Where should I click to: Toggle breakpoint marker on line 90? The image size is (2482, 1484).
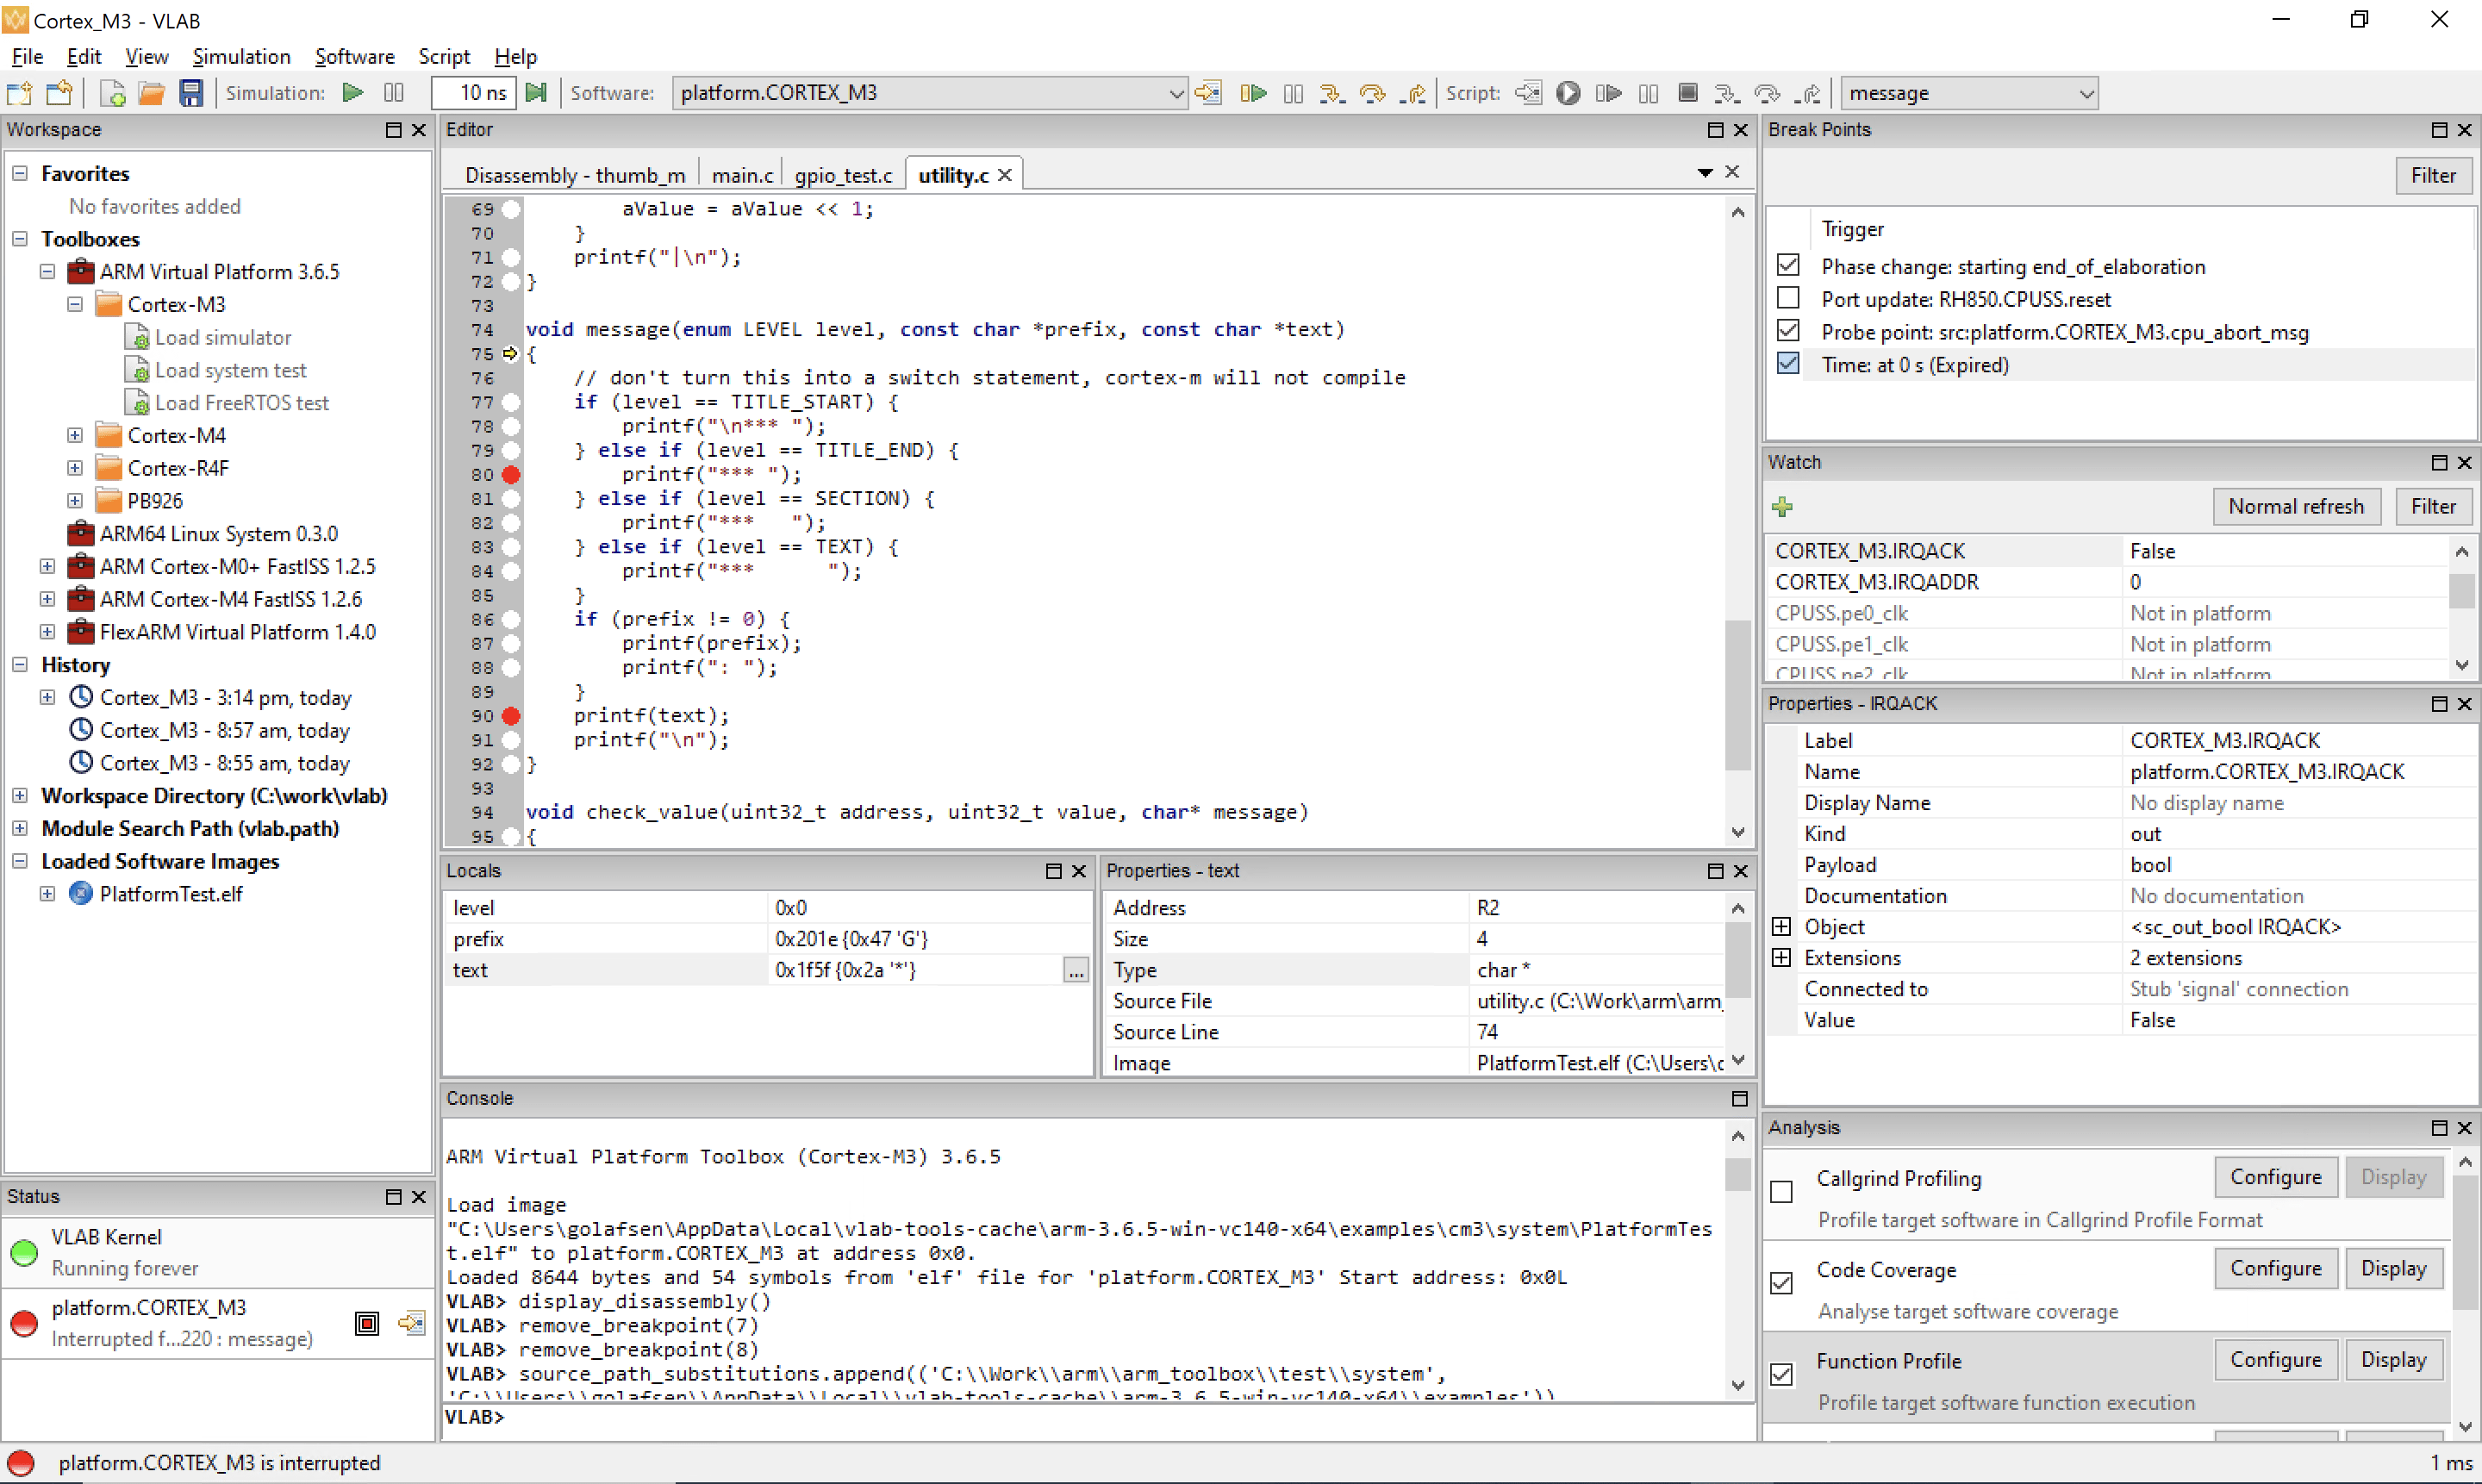[x=511, y=715]
